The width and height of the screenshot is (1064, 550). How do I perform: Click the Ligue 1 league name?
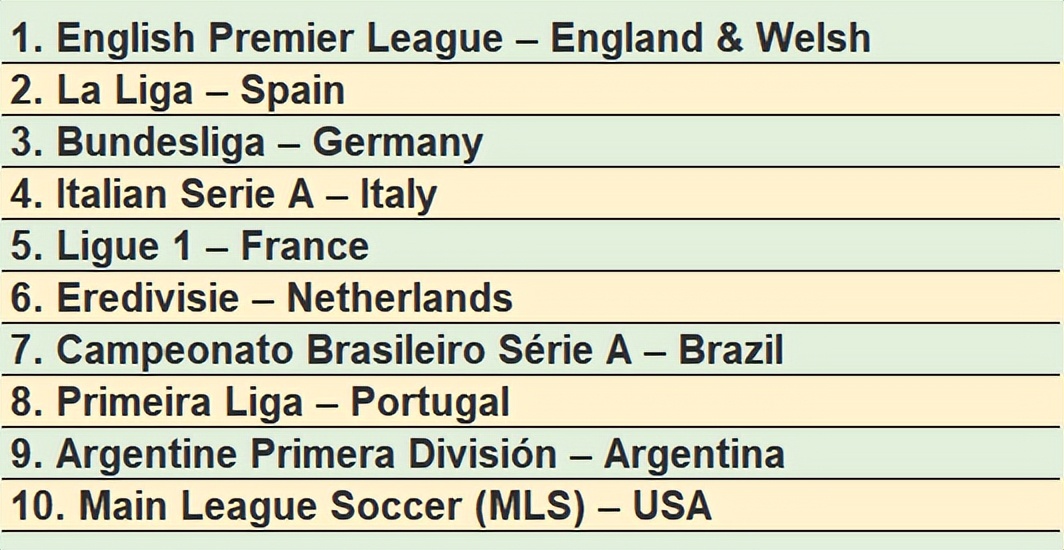[x=123, y=247]
